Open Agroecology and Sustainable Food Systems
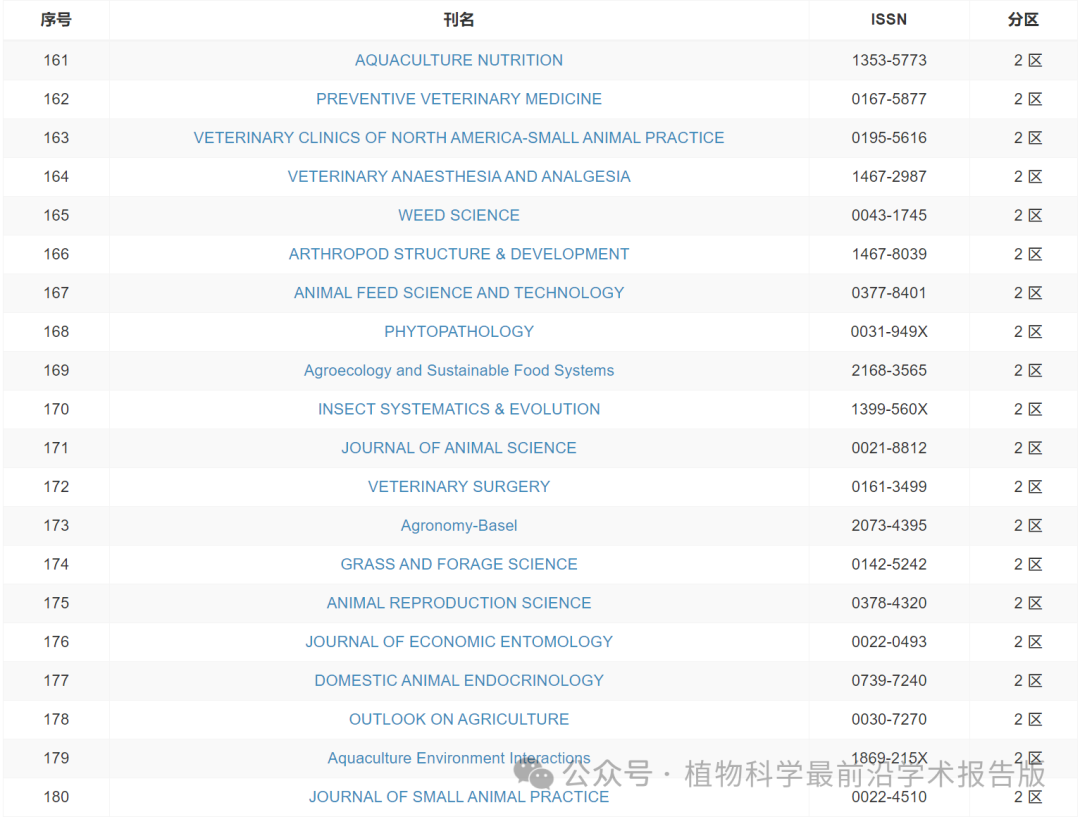The height and width of the screenshot is (817, 1080). pos(459,371)
